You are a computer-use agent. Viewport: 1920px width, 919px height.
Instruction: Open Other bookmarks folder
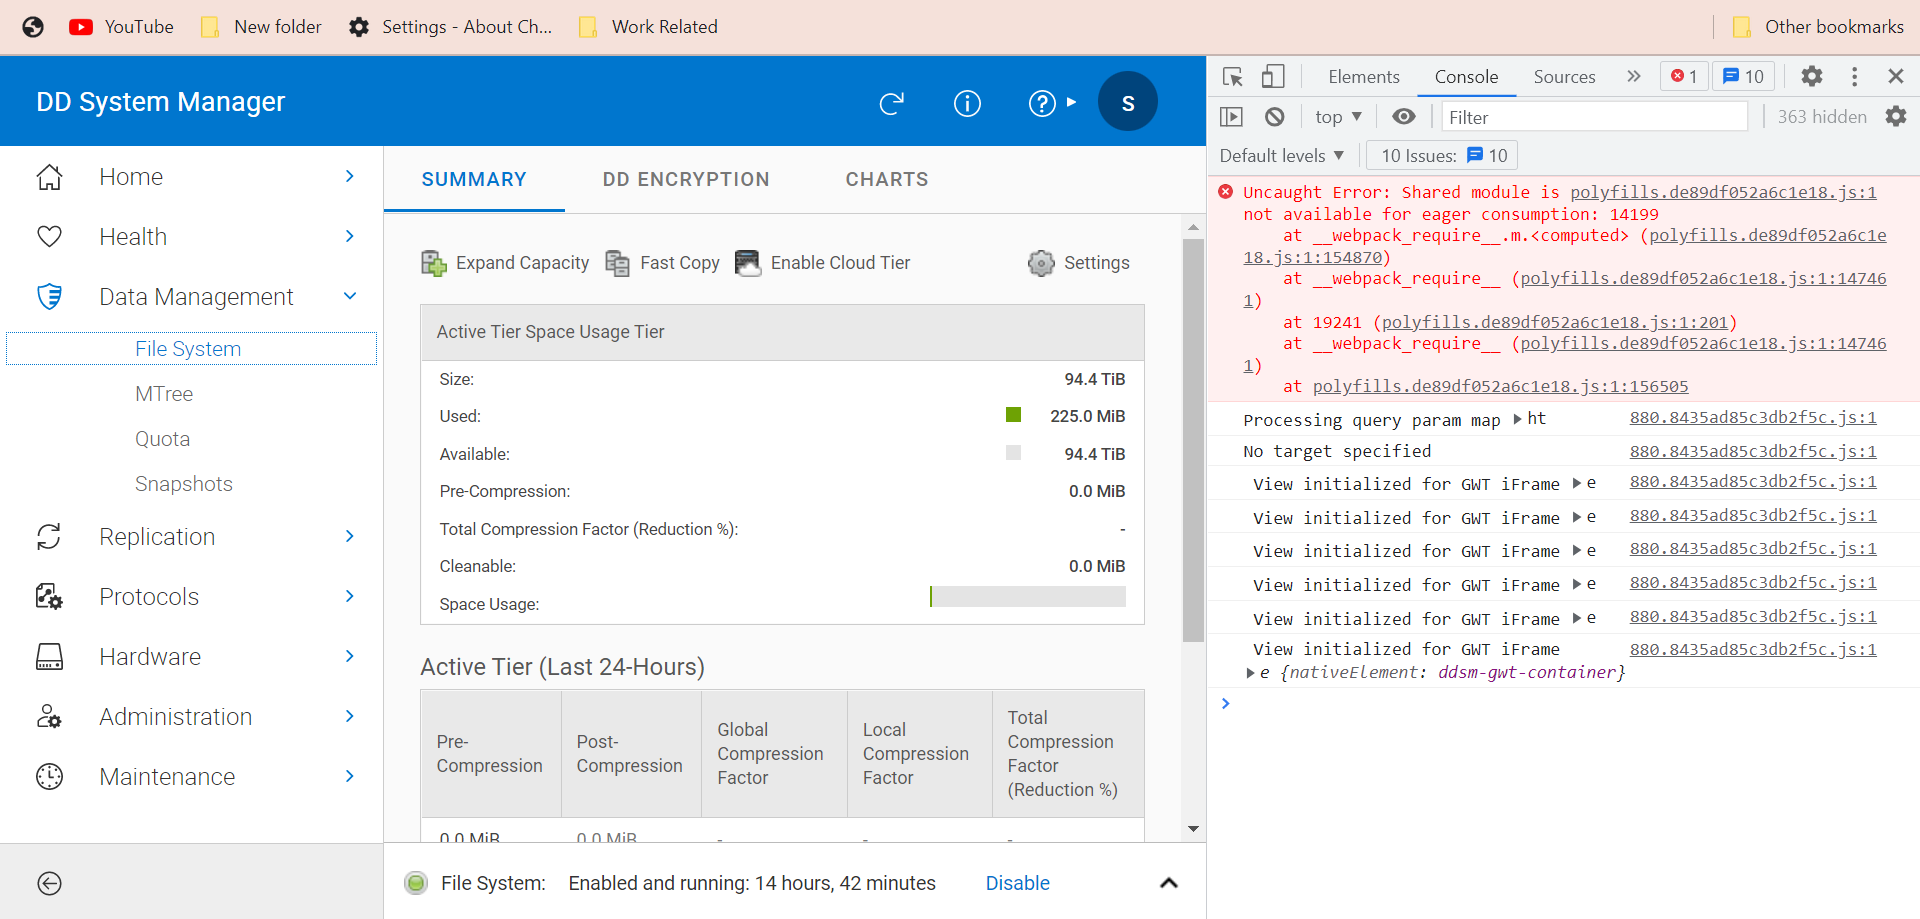(1818, 27)
